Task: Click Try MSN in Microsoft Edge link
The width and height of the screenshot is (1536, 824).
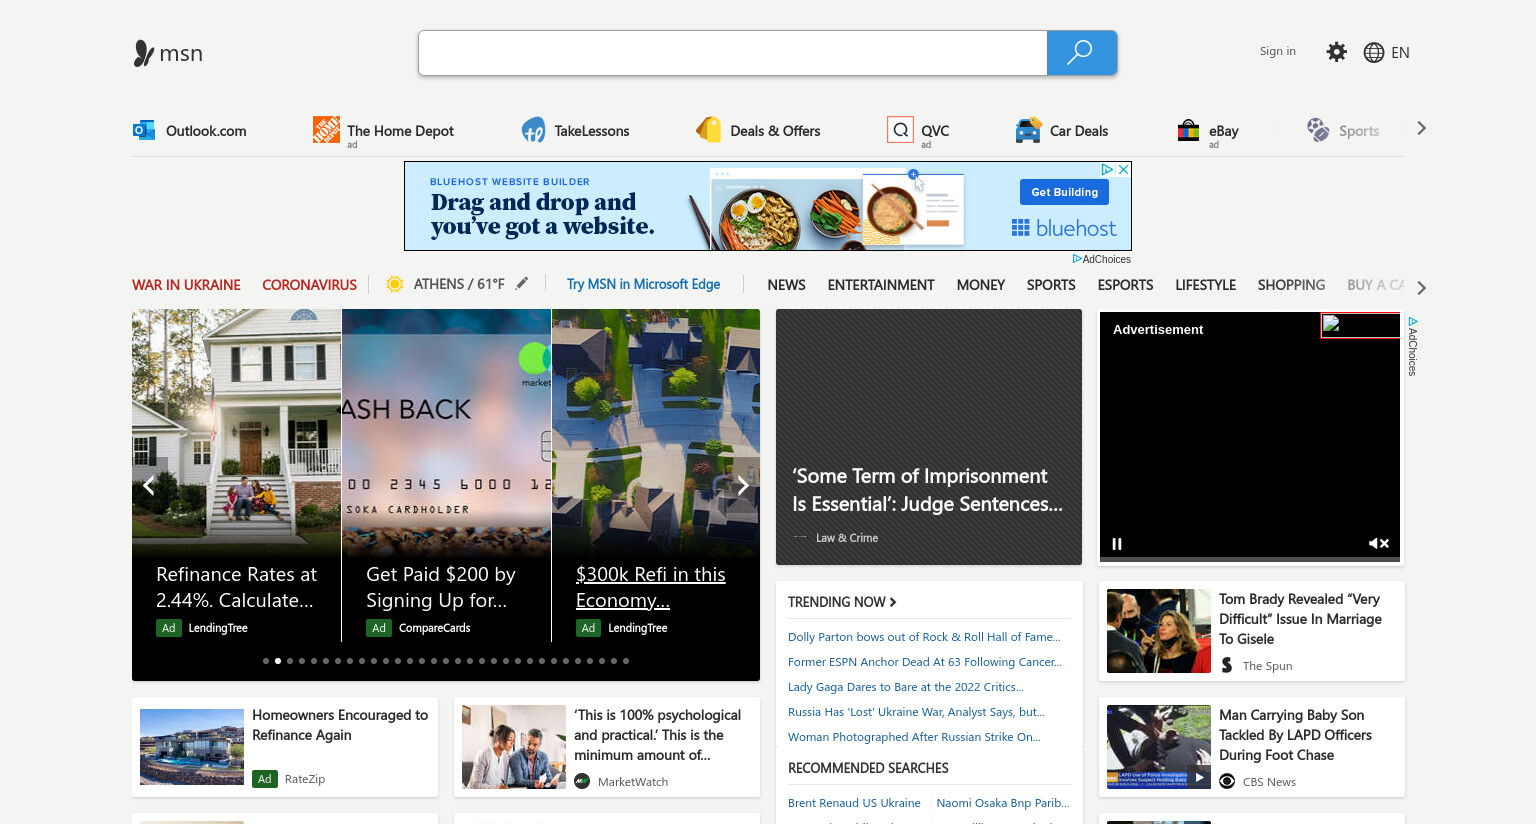Action: pyautogui.click(x=643, y=284)
